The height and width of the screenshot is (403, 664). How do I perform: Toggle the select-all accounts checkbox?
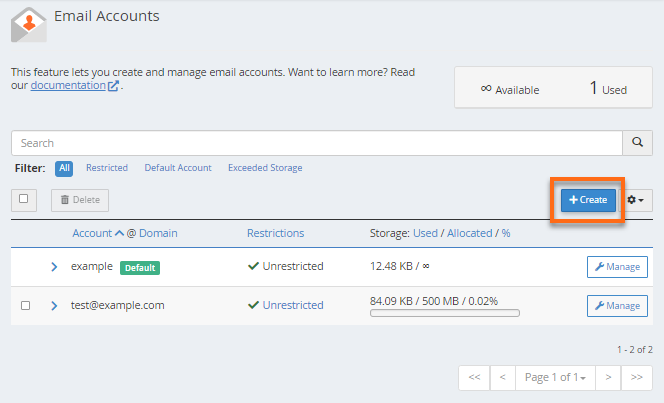pos(24,199)
